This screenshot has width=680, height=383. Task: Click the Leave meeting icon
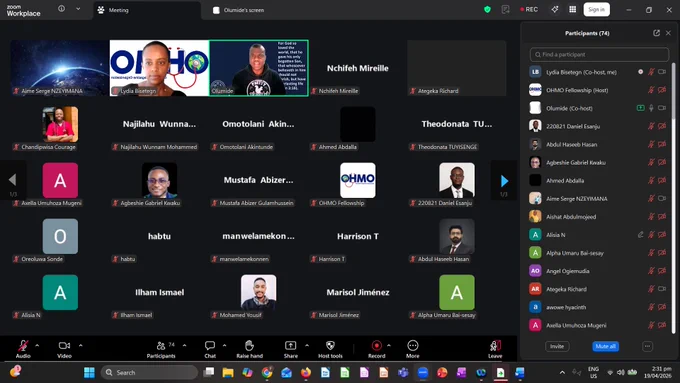point(495,346)
